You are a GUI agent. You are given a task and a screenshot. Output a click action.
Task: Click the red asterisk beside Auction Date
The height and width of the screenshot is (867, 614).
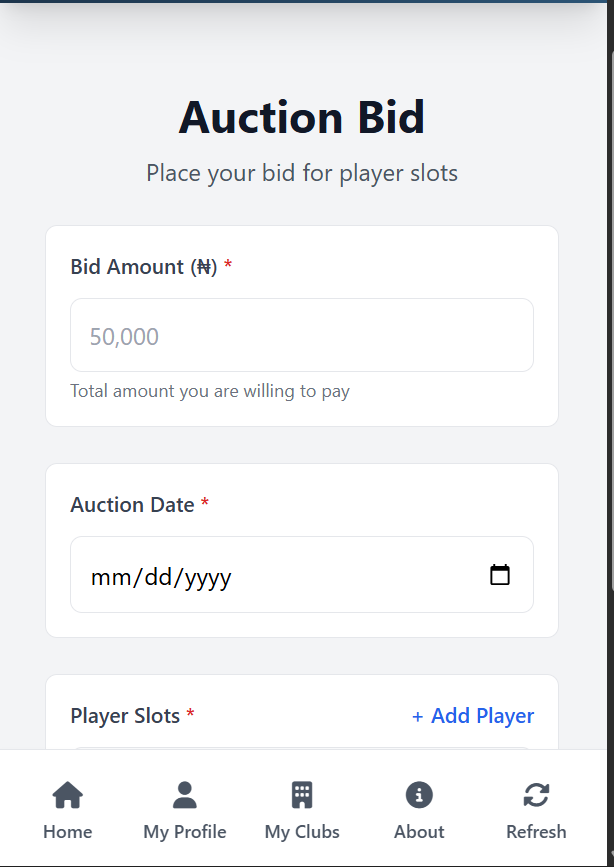click(x=205, y=504)
